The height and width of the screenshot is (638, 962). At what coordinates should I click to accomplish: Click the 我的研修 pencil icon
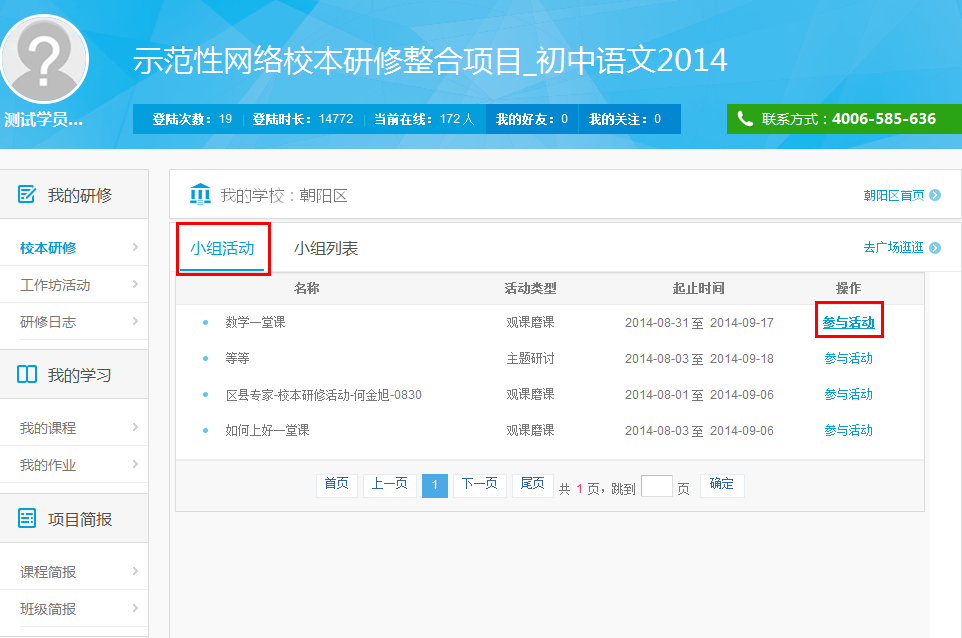(27, 194)
